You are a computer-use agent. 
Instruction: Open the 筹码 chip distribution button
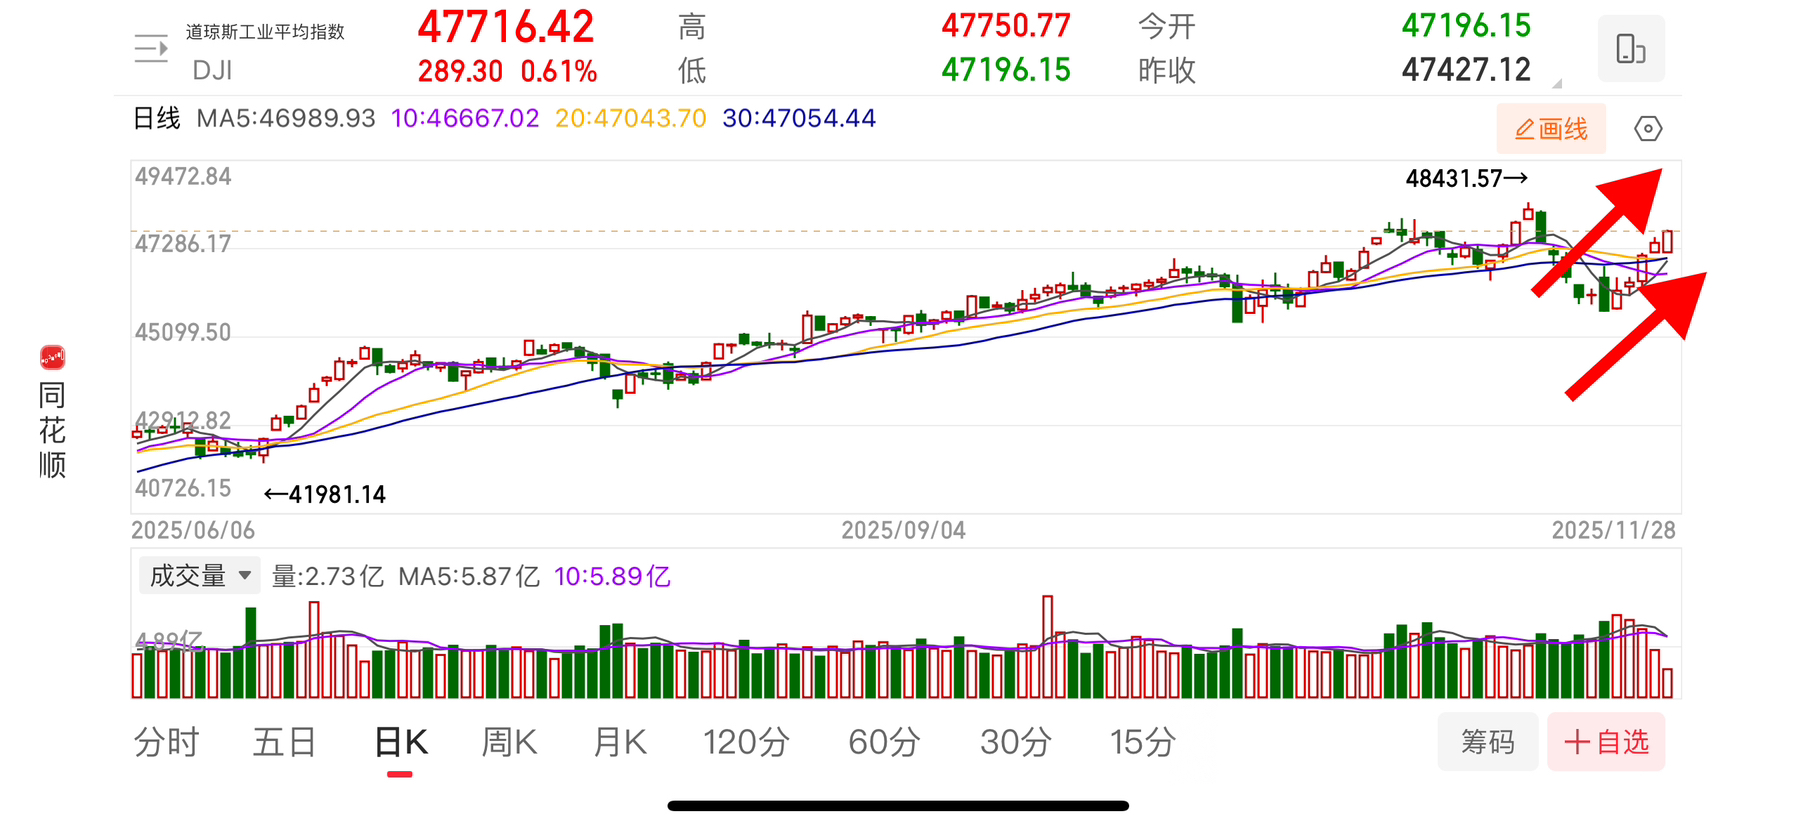1487,742
